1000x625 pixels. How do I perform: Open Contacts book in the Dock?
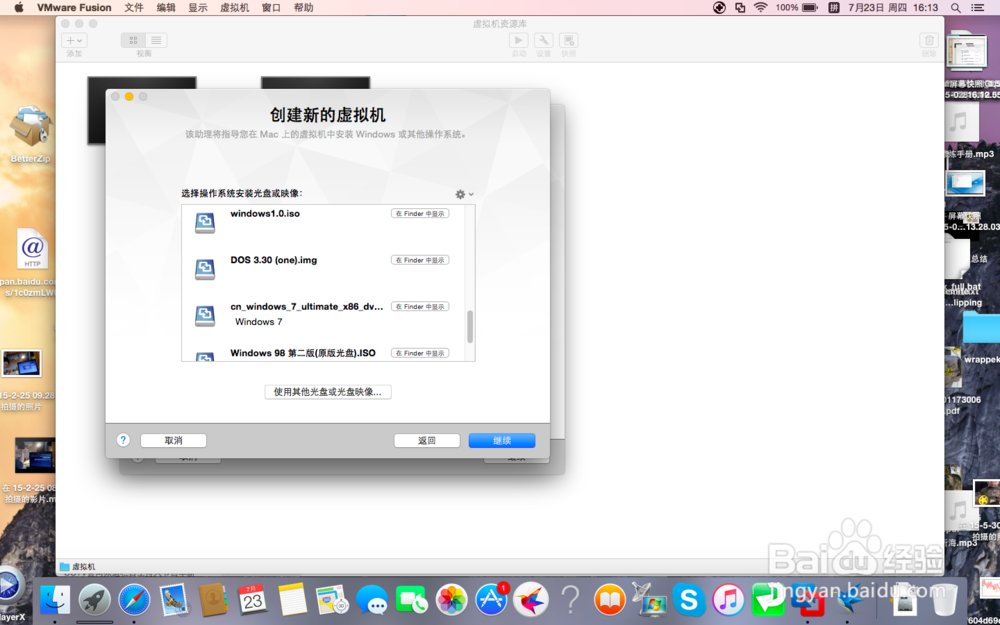[x=213, y=600]
